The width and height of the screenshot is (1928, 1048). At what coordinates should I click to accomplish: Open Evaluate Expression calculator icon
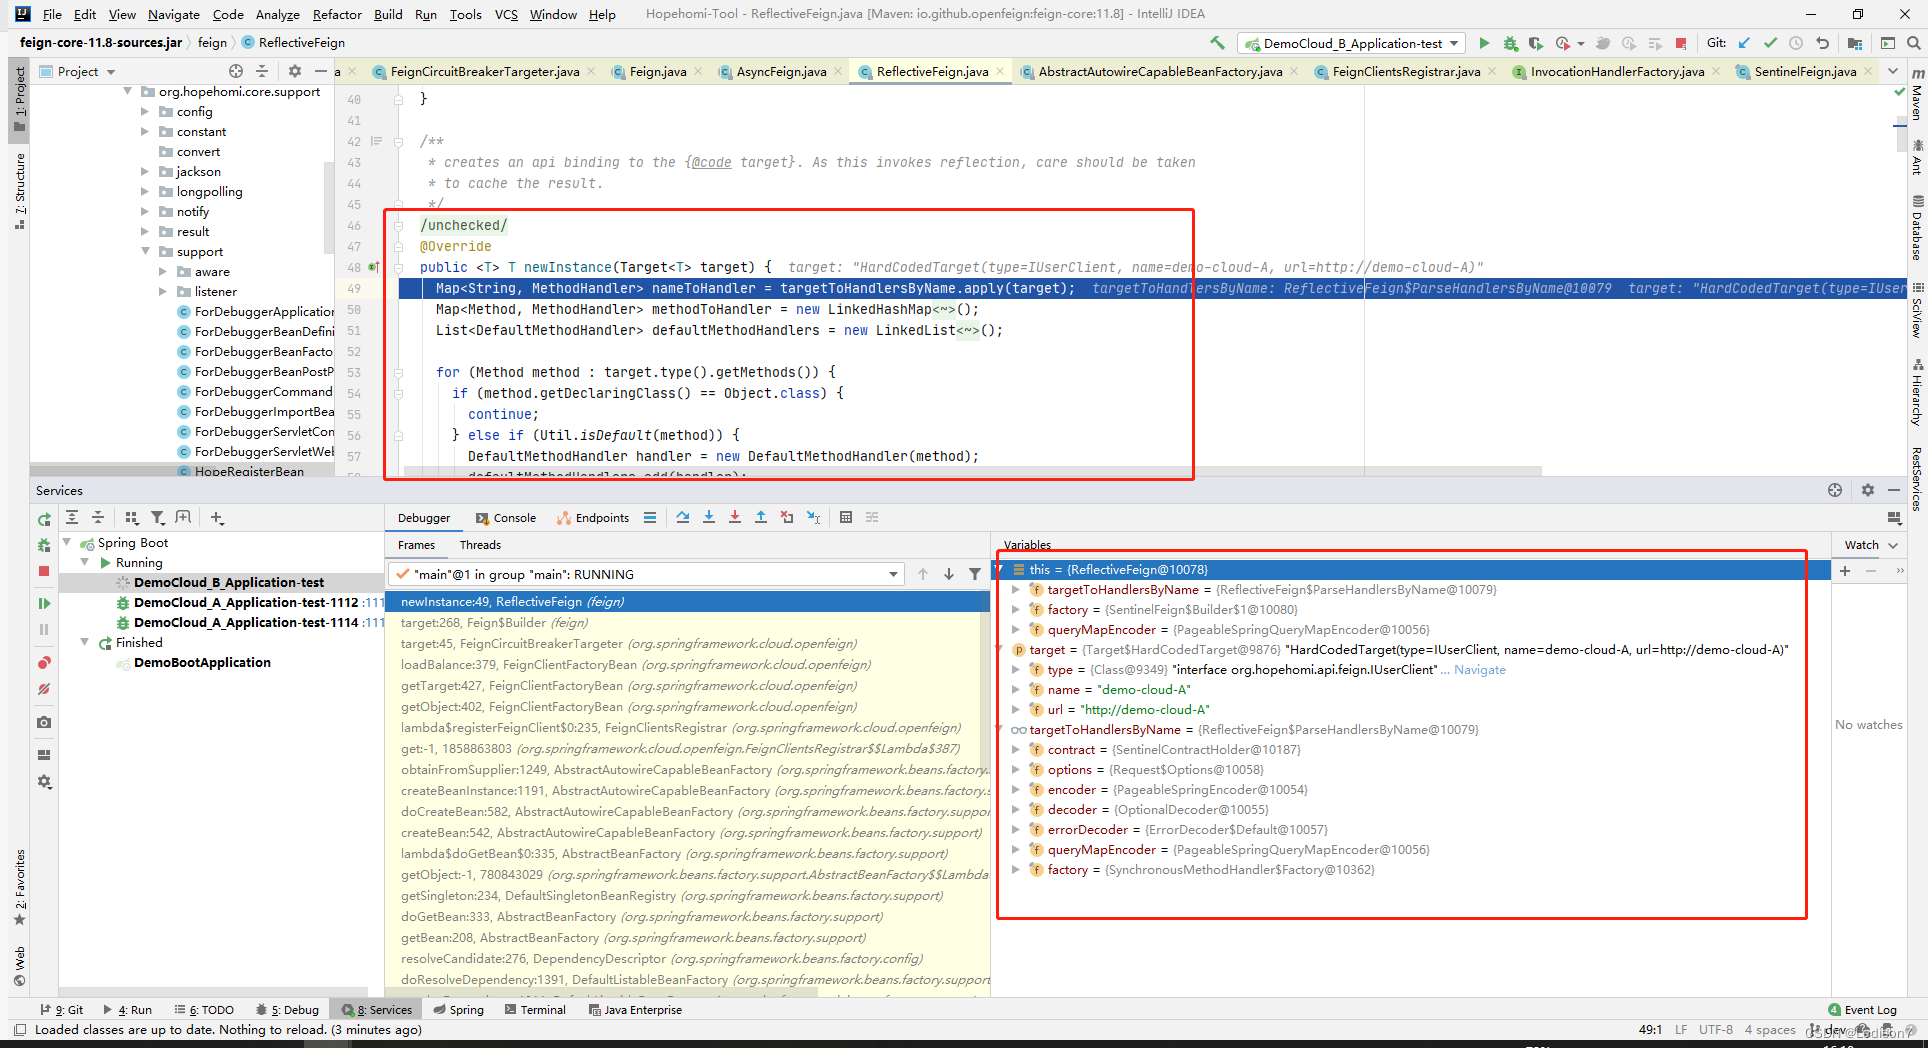846,517
